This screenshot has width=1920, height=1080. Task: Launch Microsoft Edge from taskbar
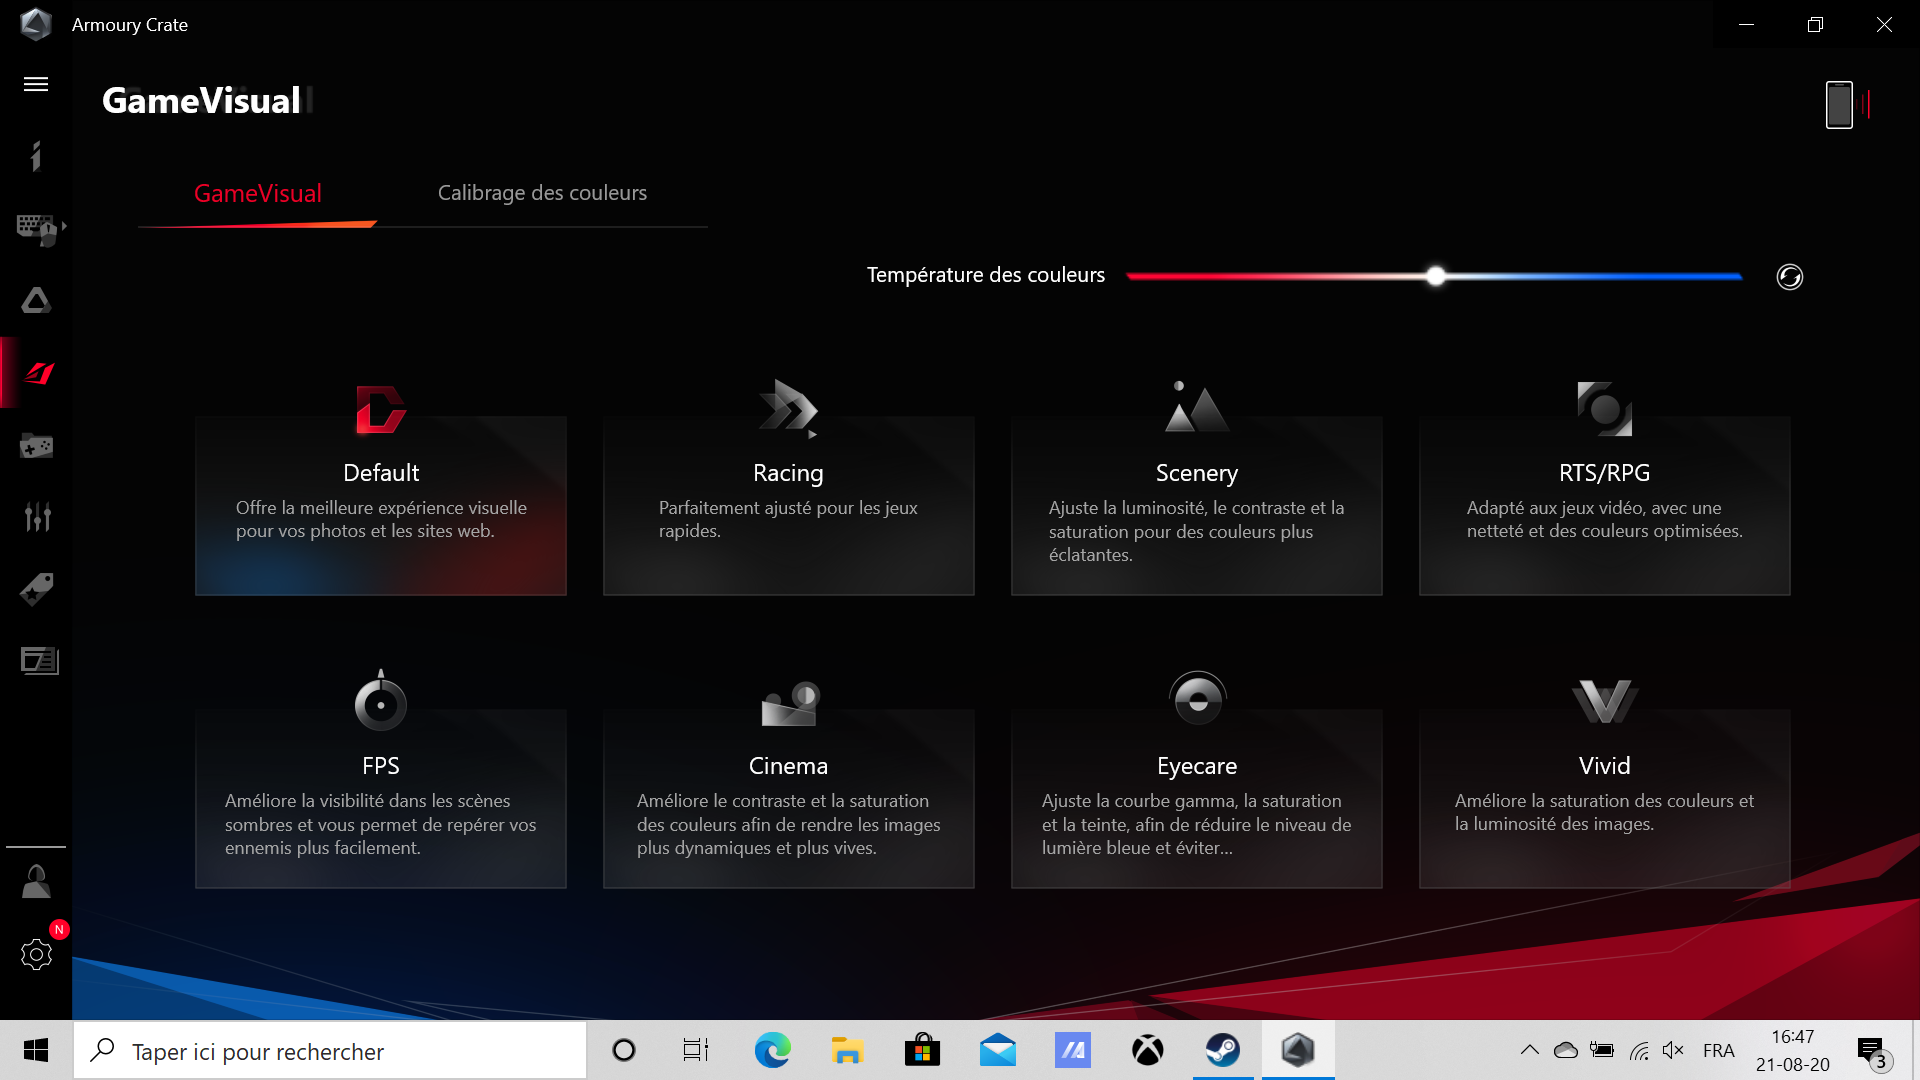tap(772, 1050)
